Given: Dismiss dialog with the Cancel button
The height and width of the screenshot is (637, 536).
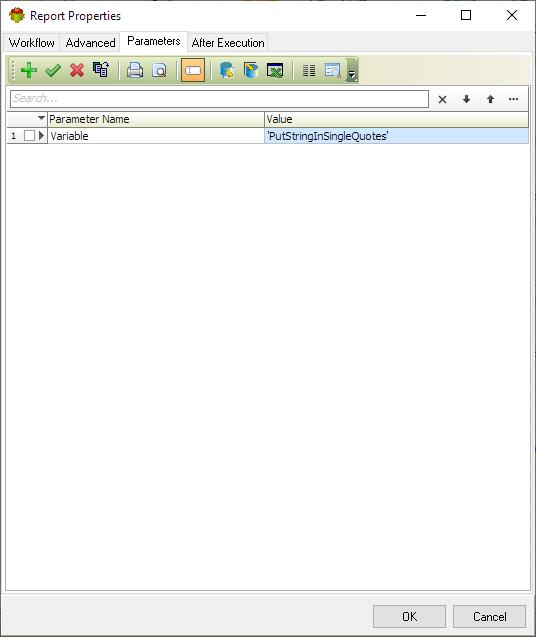Looking at the screenshot, I should (x=489, y=616).
